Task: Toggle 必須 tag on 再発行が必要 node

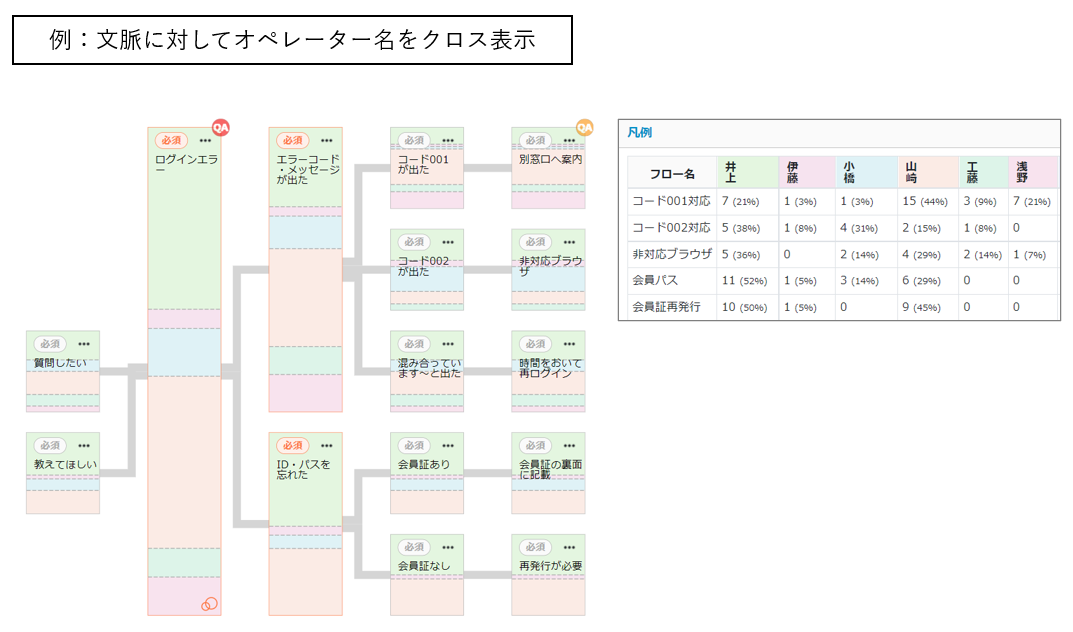Action: [535, 547]
